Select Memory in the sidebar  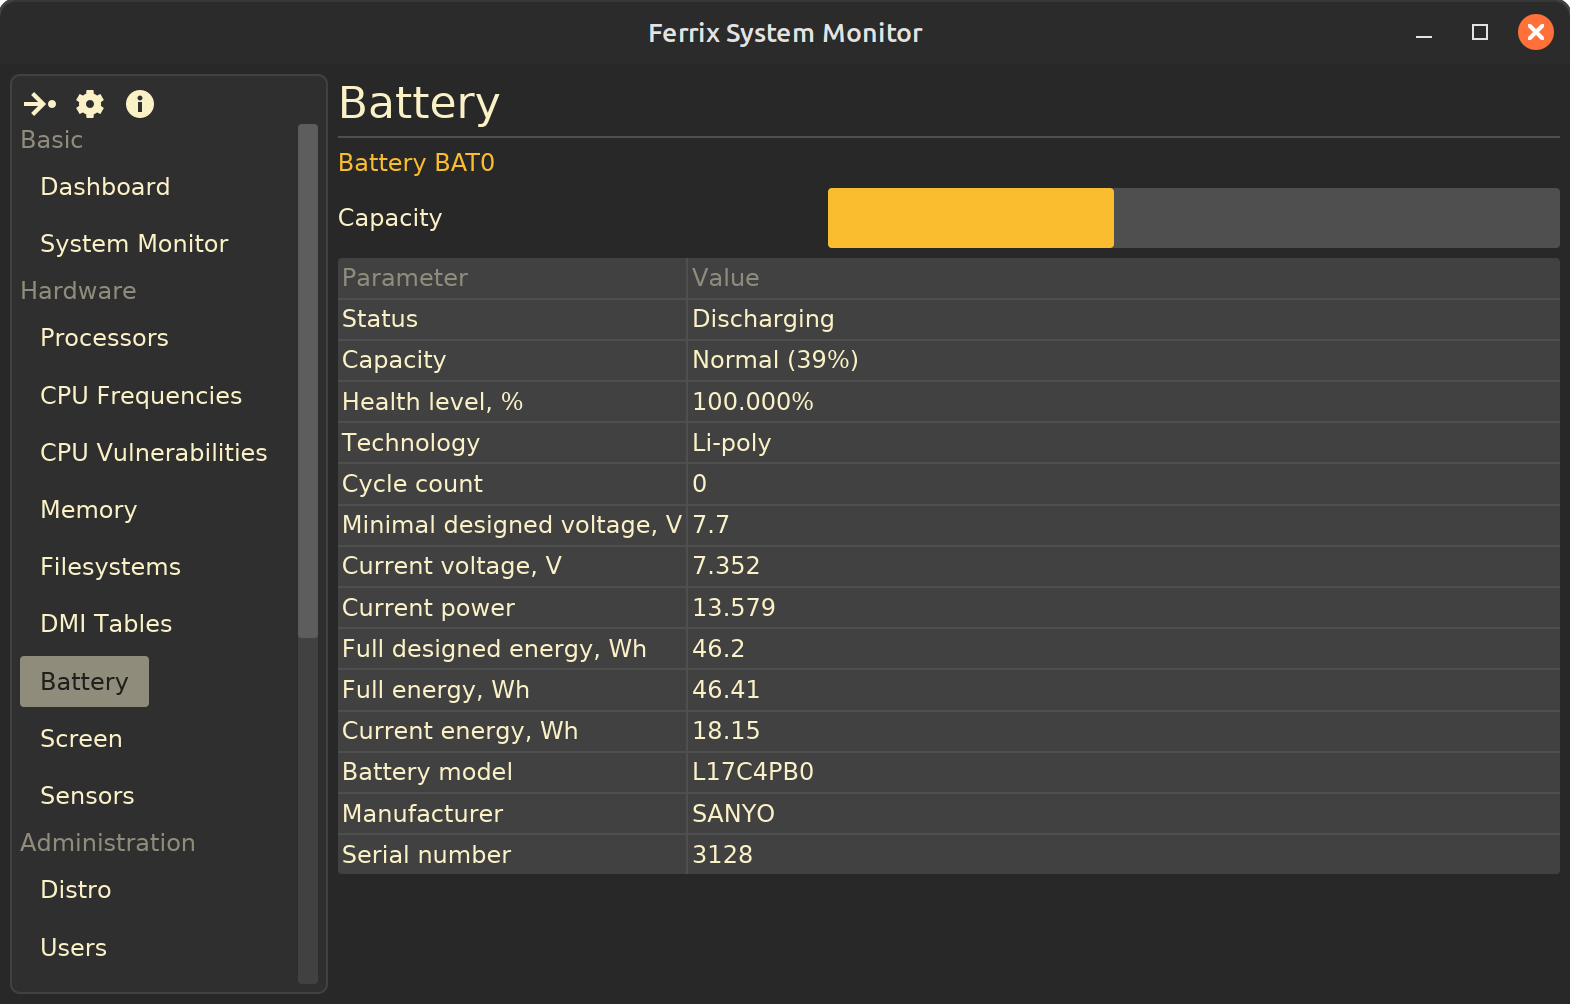coord(88,510)
